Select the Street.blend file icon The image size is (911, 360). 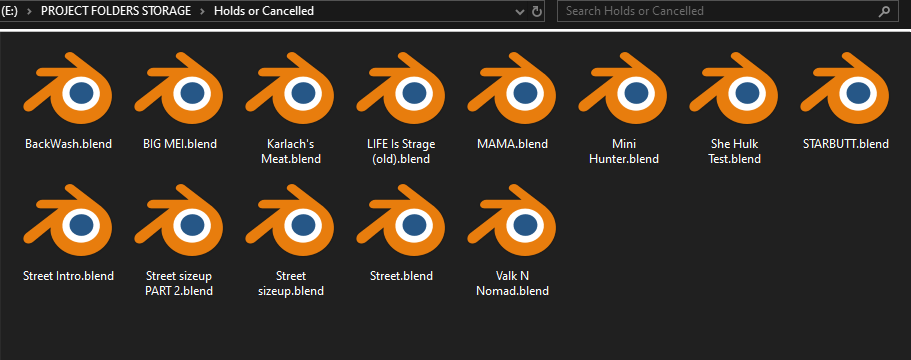pyautogui.click(x=401, y=221)
